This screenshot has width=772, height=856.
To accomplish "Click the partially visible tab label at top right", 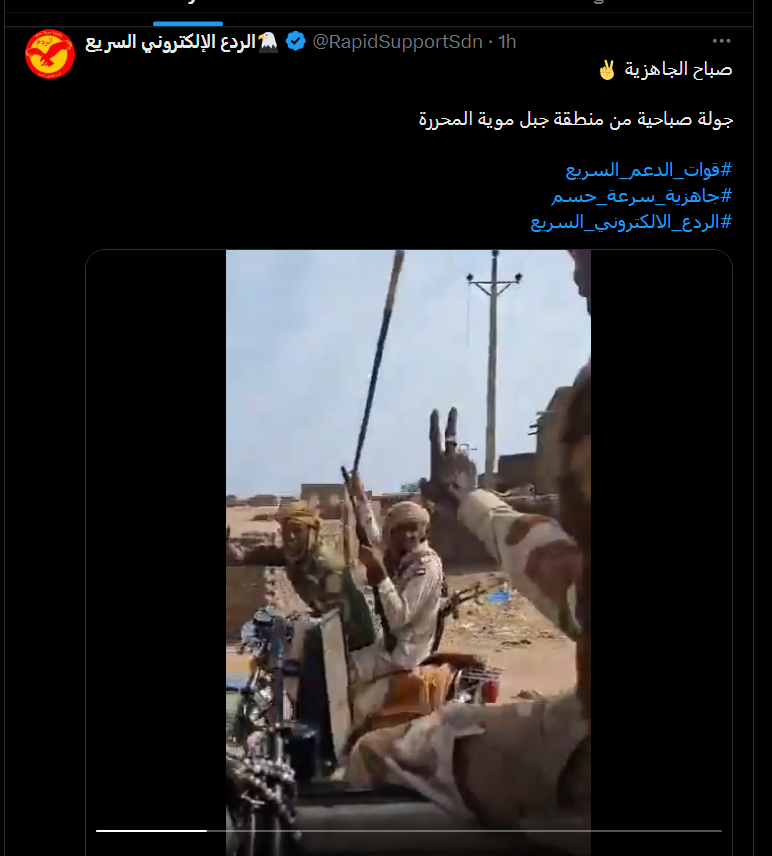I will pos(598,2).
